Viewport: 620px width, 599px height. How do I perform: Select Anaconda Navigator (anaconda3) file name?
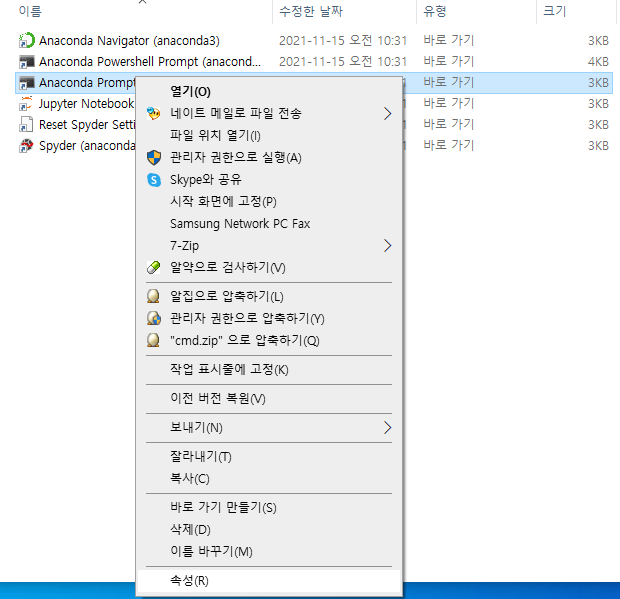(x=129, y=40)
